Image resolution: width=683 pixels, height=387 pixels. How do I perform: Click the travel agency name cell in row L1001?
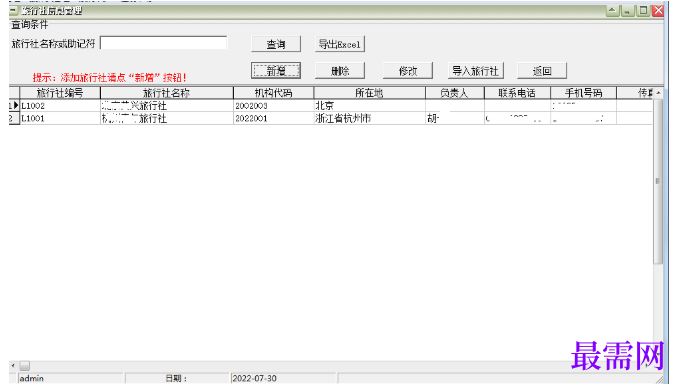pyautogui.click(x=167, y=118)
